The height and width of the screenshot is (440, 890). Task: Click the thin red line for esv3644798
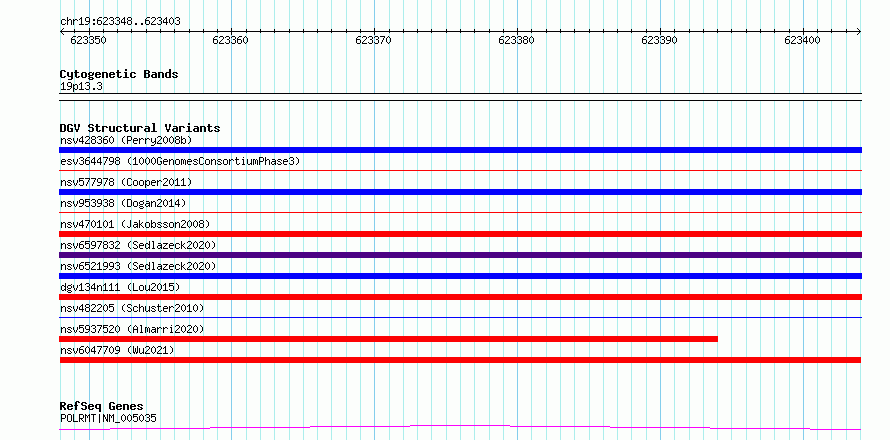point(460,170)
